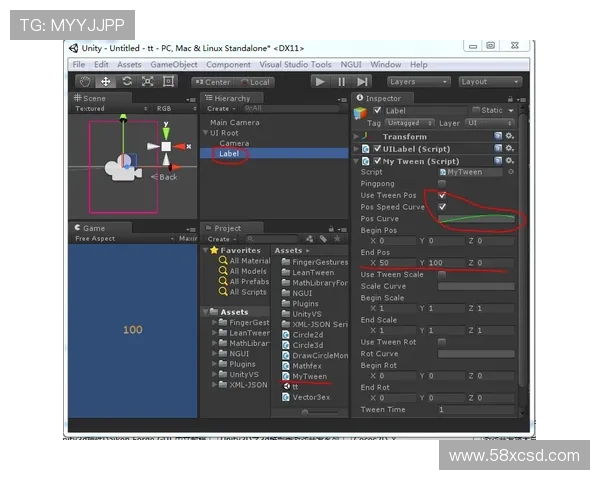Open UILabel component help book icon
Screen dimensions: 600x480
pos(498,148)
